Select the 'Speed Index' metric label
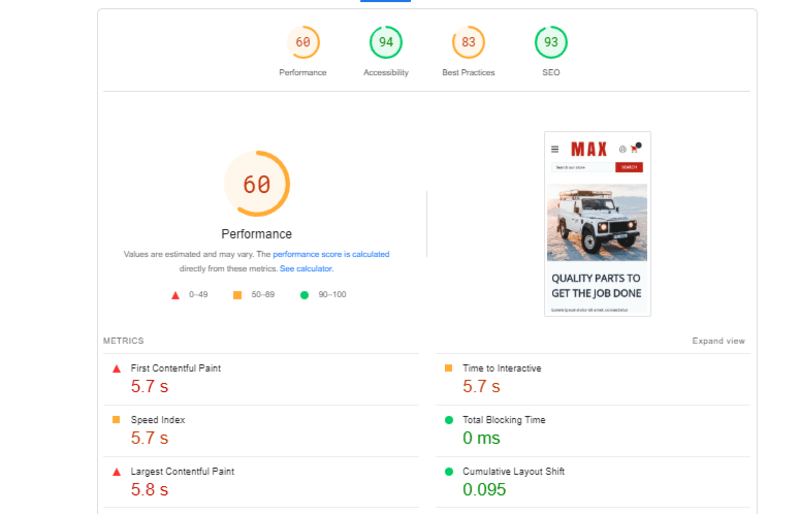Viewport: 800px width, 514px height. tap(158, 420)
